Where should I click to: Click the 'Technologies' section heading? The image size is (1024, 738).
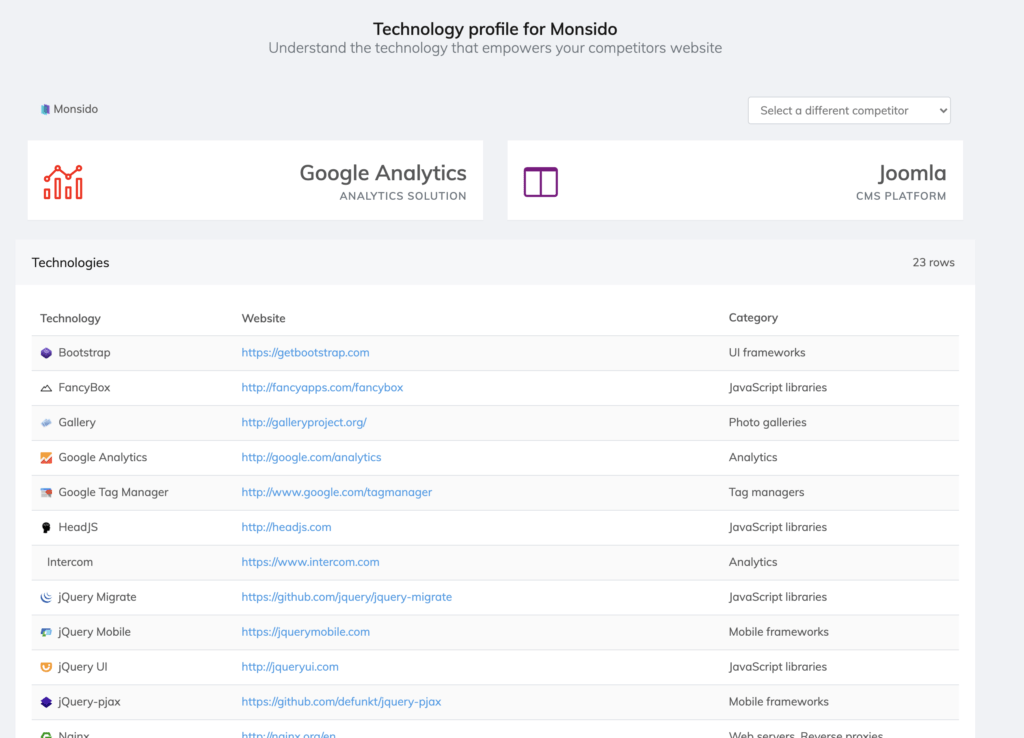pyautogui.click(x=71, y=263)
